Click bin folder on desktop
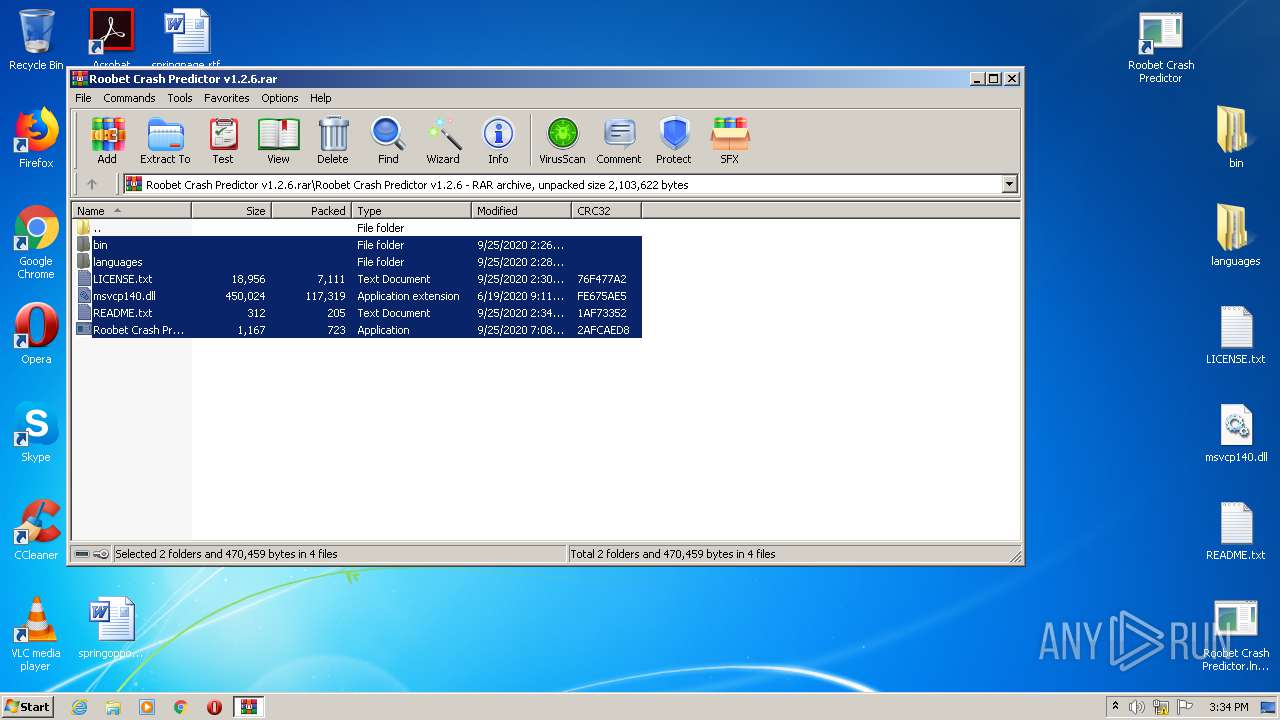The height and width of the screenshot is (720, 1280). pyautogui.click(x=1236, y=138)
